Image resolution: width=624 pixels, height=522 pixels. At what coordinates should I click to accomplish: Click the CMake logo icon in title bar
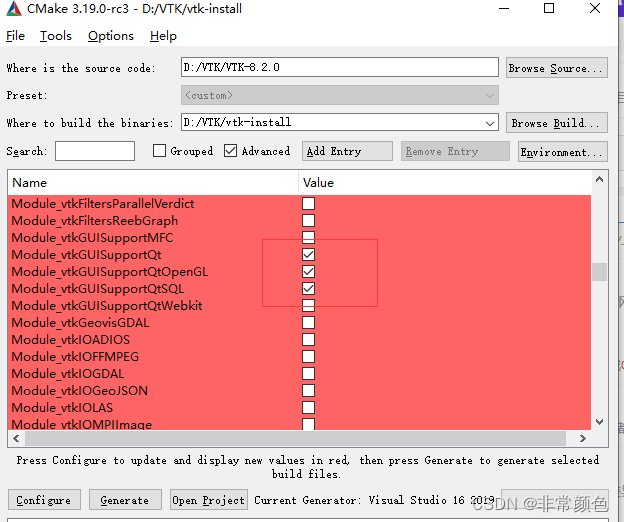(x=14, y=8)
